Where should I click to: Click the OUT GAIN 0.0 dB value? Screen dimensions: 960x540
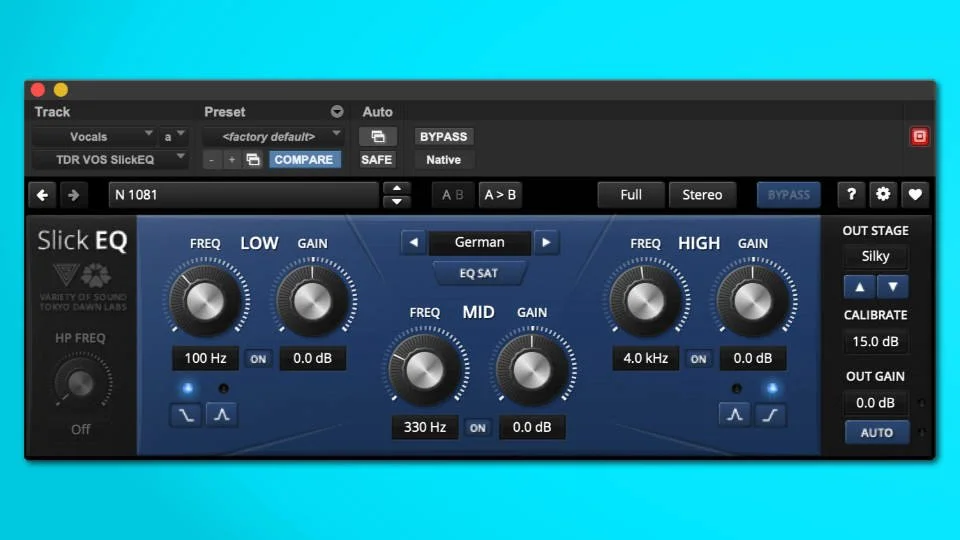(876, 403)
